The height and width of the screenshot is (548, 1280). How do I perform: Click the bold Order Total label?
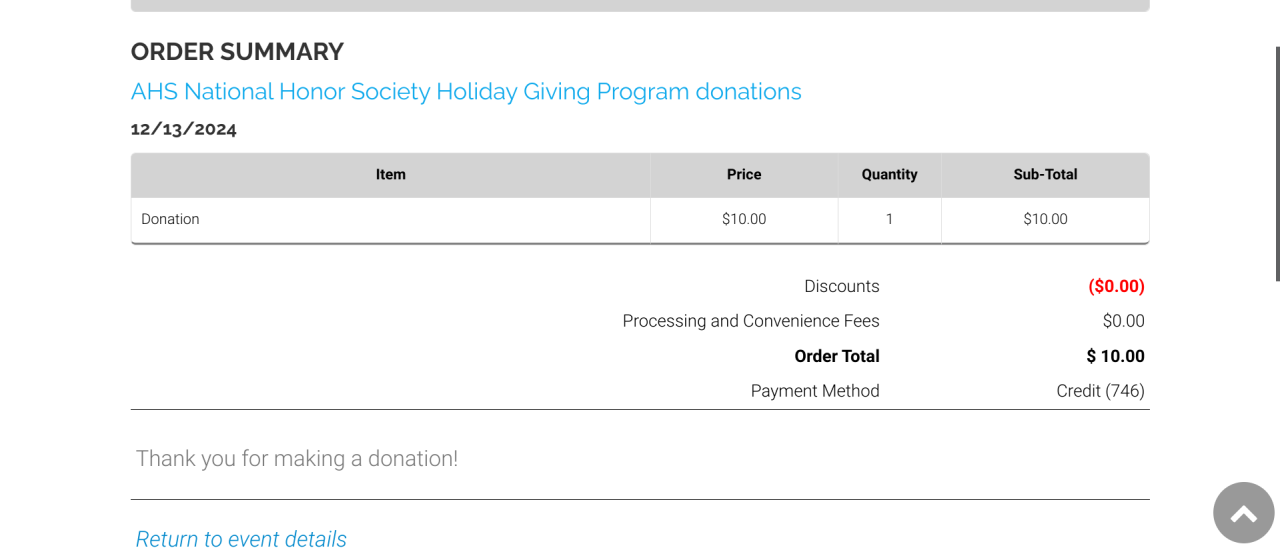click(x=836, y=356)
